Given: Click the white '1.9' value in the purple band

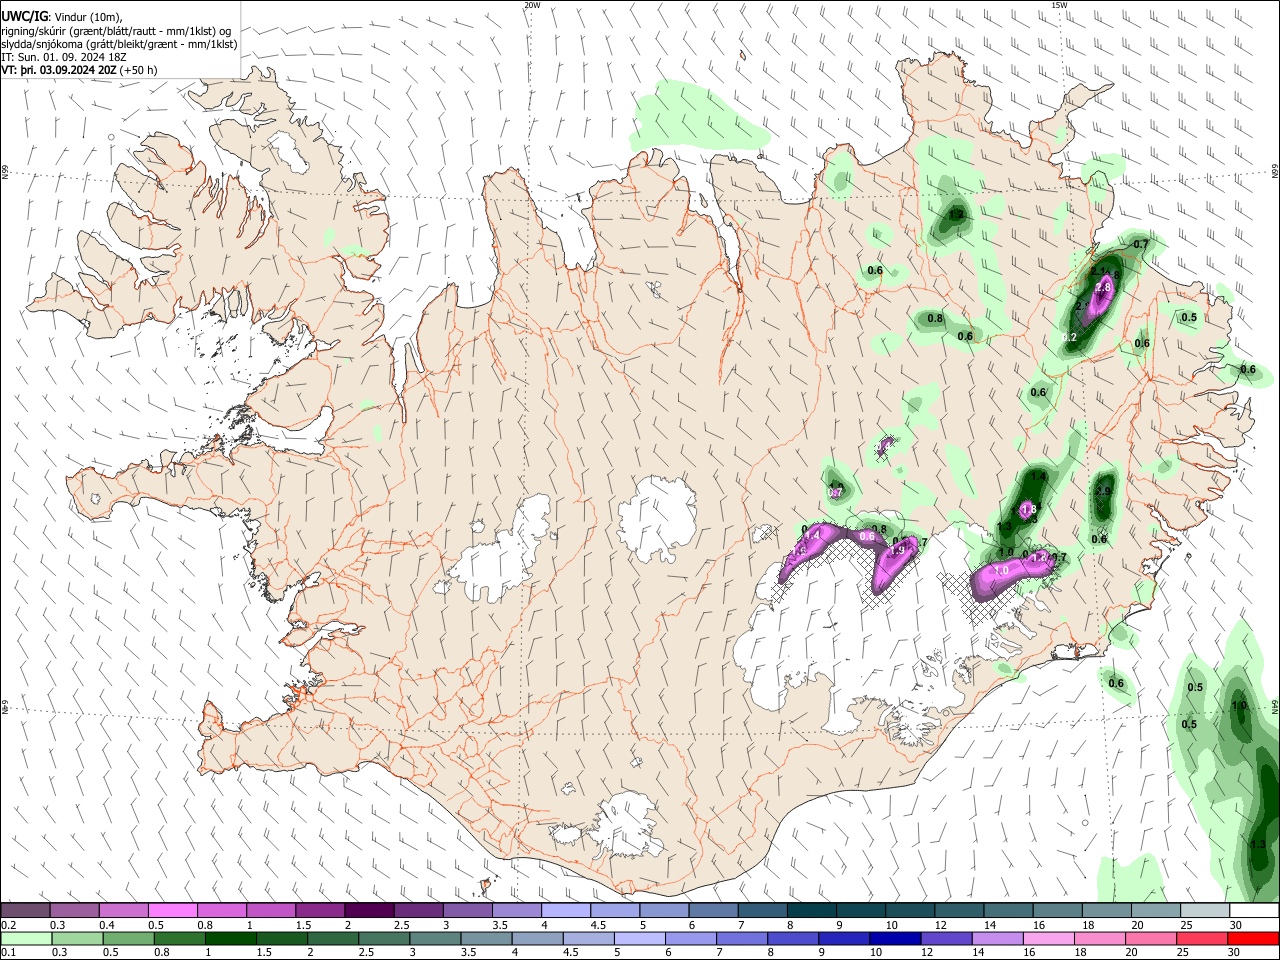Looking at the screenshot, I should coord(897,550).
